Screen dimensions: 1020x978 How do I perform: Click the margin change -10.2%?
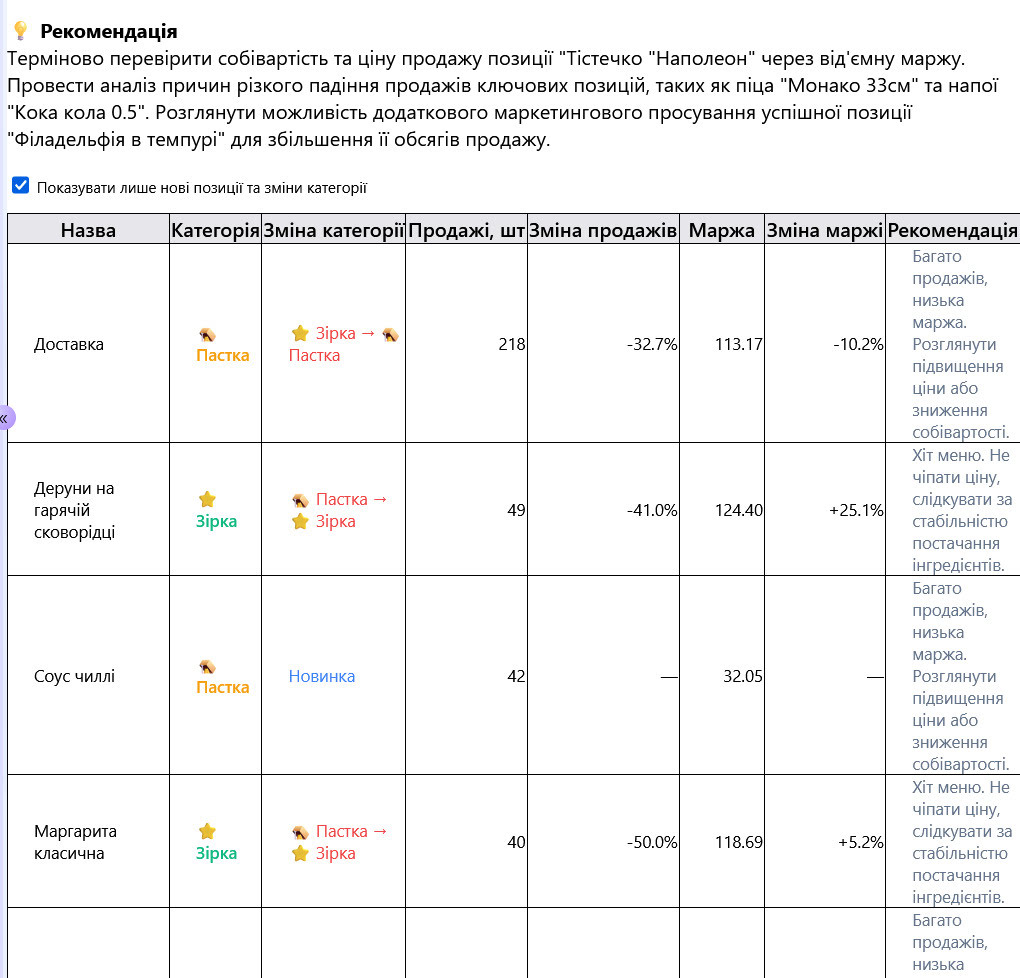tap(858, 344)
